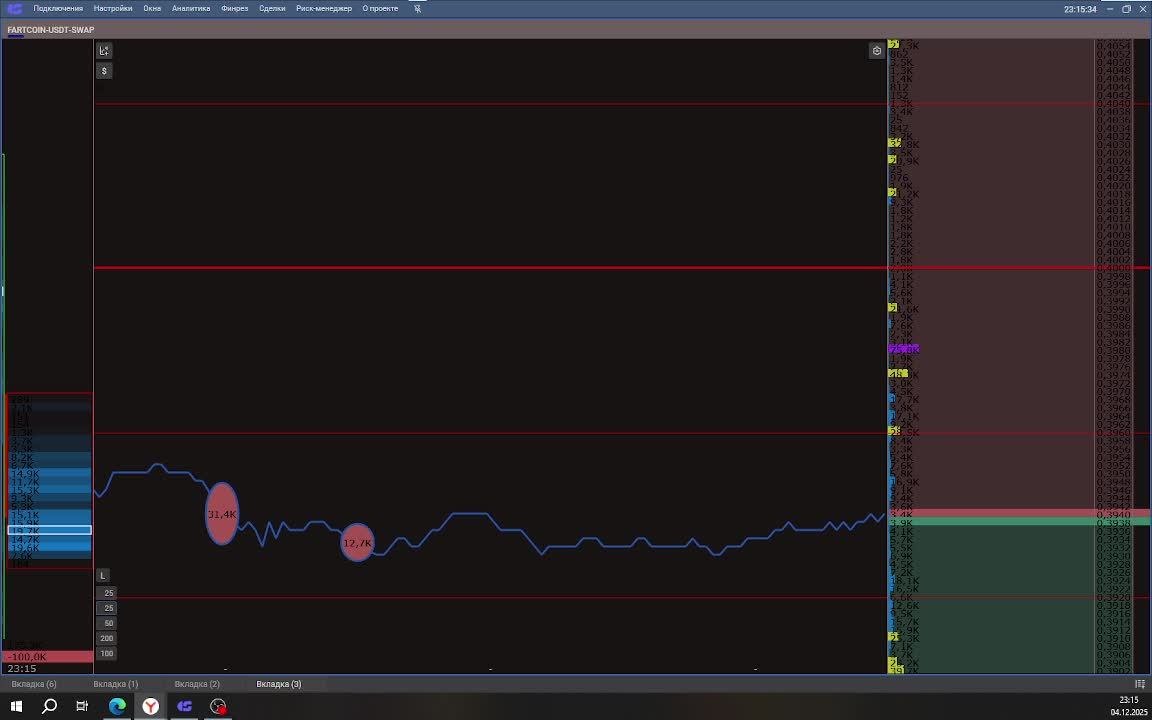The image size is (1152, 720).
Task: Click the 0,4020 ask price row
Action: click(x=1113, y=186)
